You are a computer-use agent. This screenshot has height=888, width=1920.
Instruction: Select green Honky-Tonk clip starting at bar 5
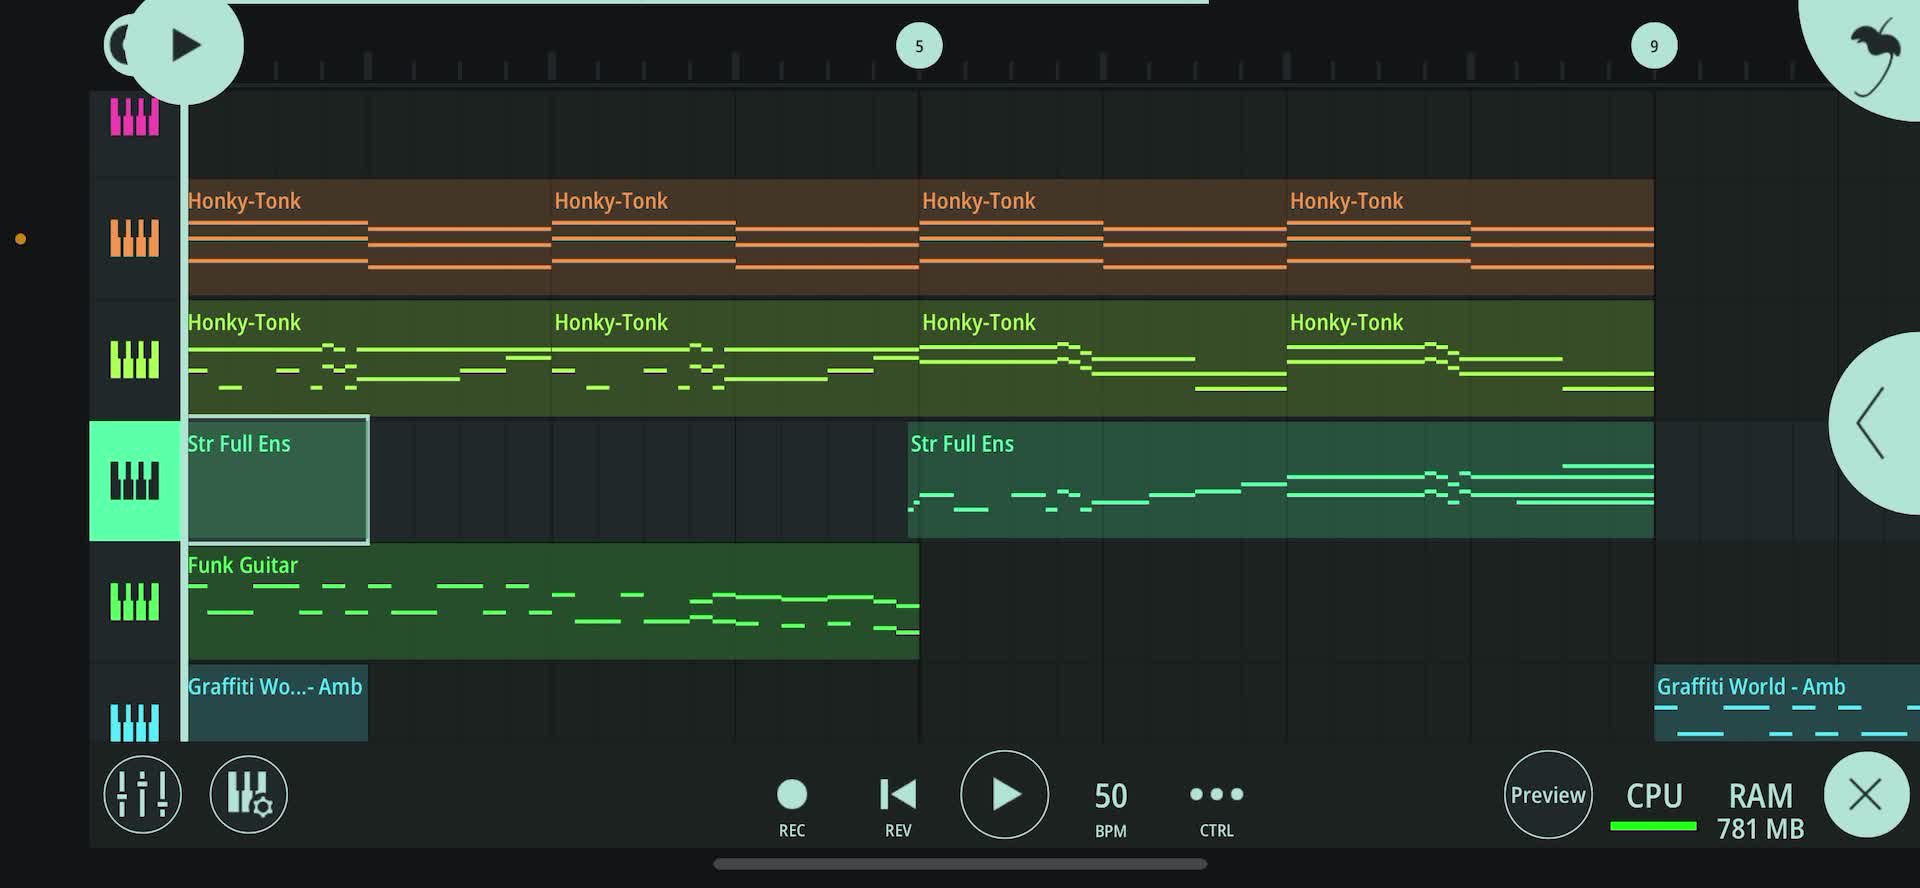1103,358
